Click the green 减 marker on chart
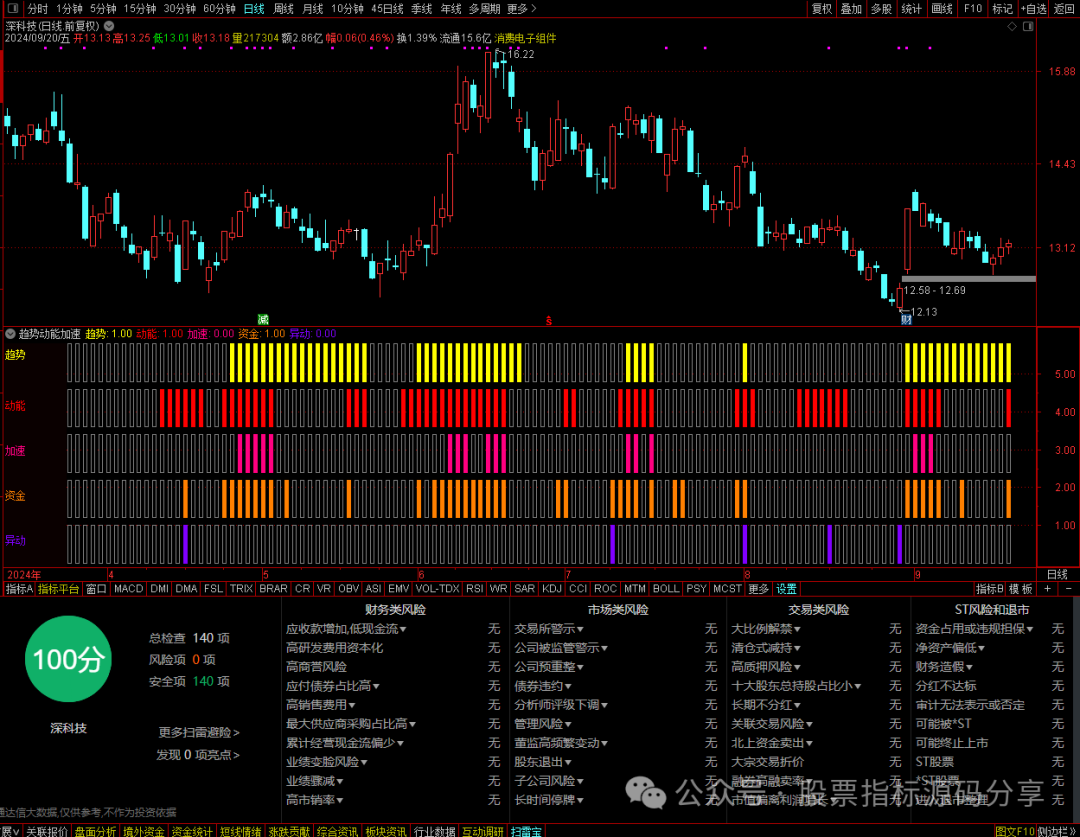The image size is (1080, 837). tap(263, 320)
